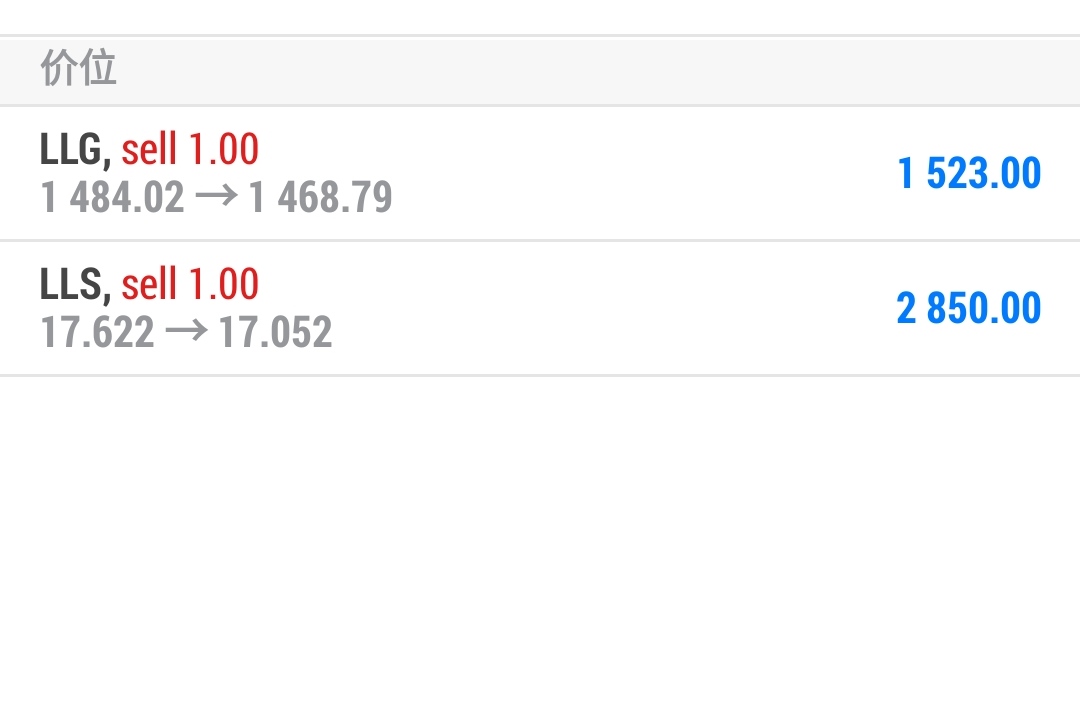The image size is (1080, 712).
Task: Tap the LLG open price 1 484.02
Action: [x=113, y=197]
